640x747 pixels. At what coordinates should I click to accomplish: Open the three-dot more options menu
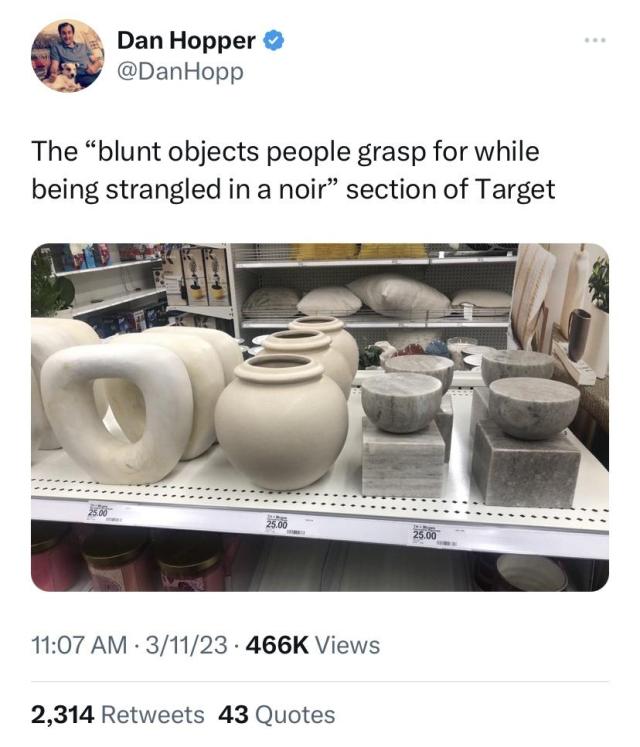(x=595, y=41)
